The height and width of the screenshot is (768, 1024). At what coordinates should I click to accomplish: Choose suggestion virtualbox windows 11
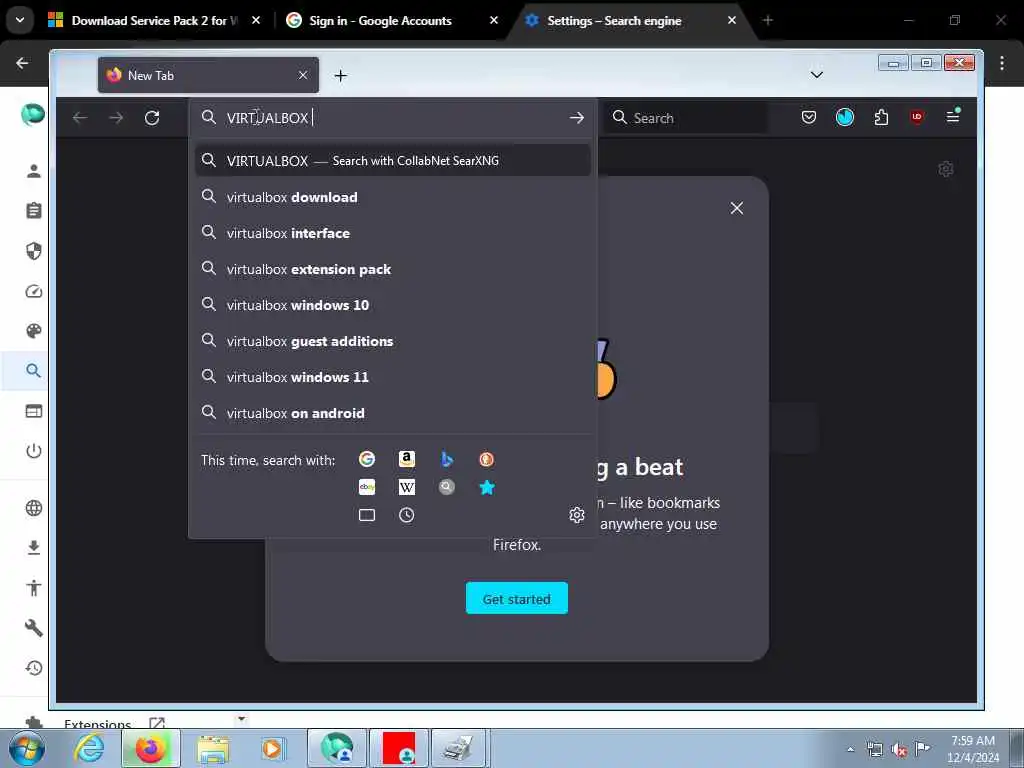[x=392, y=377]
